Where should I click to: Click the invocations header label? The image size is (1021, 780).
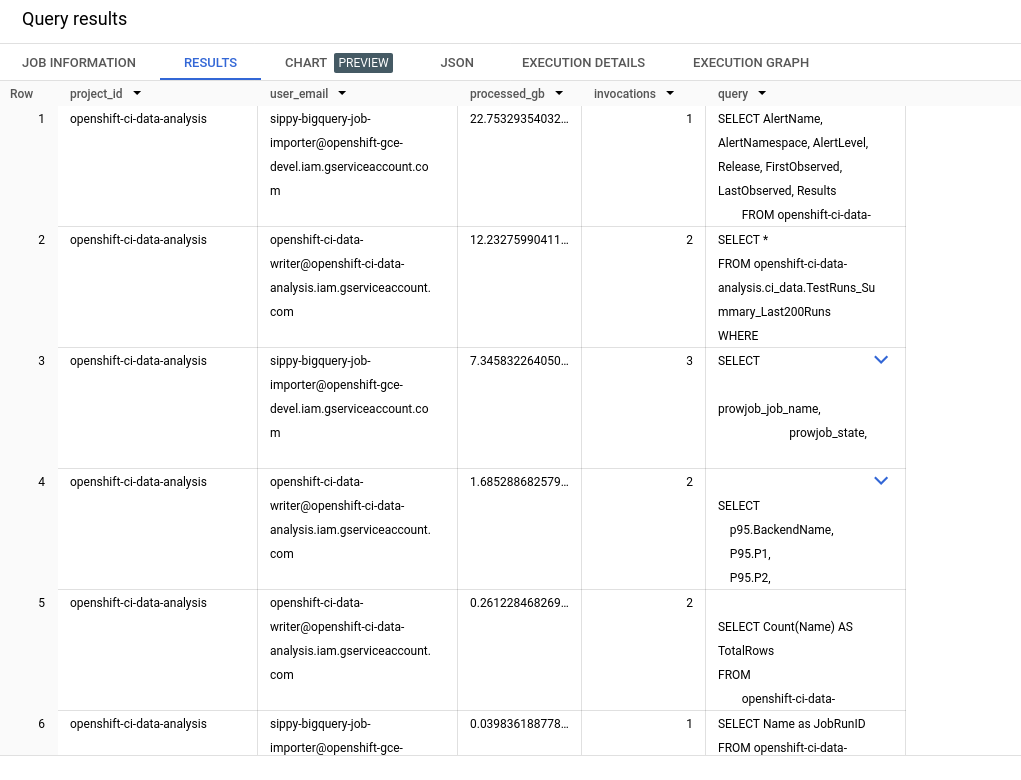point(624,94)
